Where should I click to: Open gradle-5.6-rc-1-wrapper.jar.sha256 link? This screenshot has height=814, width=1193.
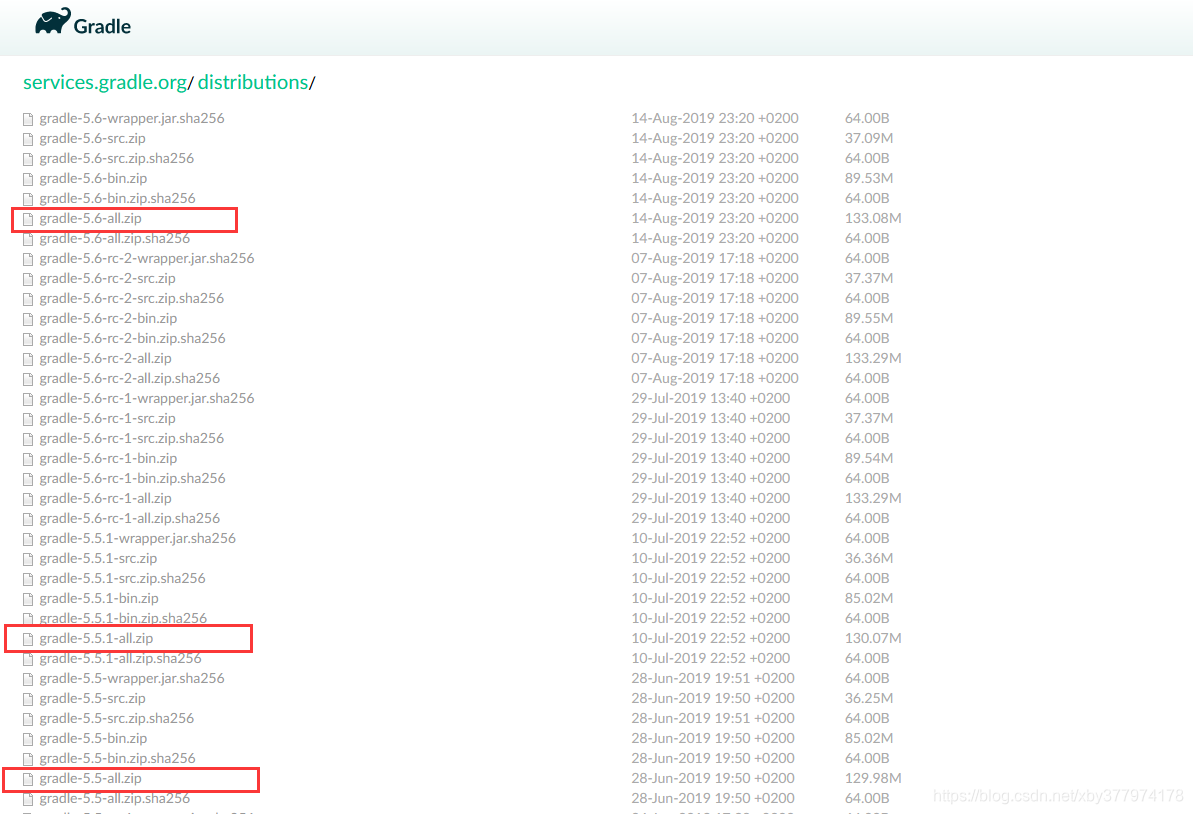click(x=147, y=398)
